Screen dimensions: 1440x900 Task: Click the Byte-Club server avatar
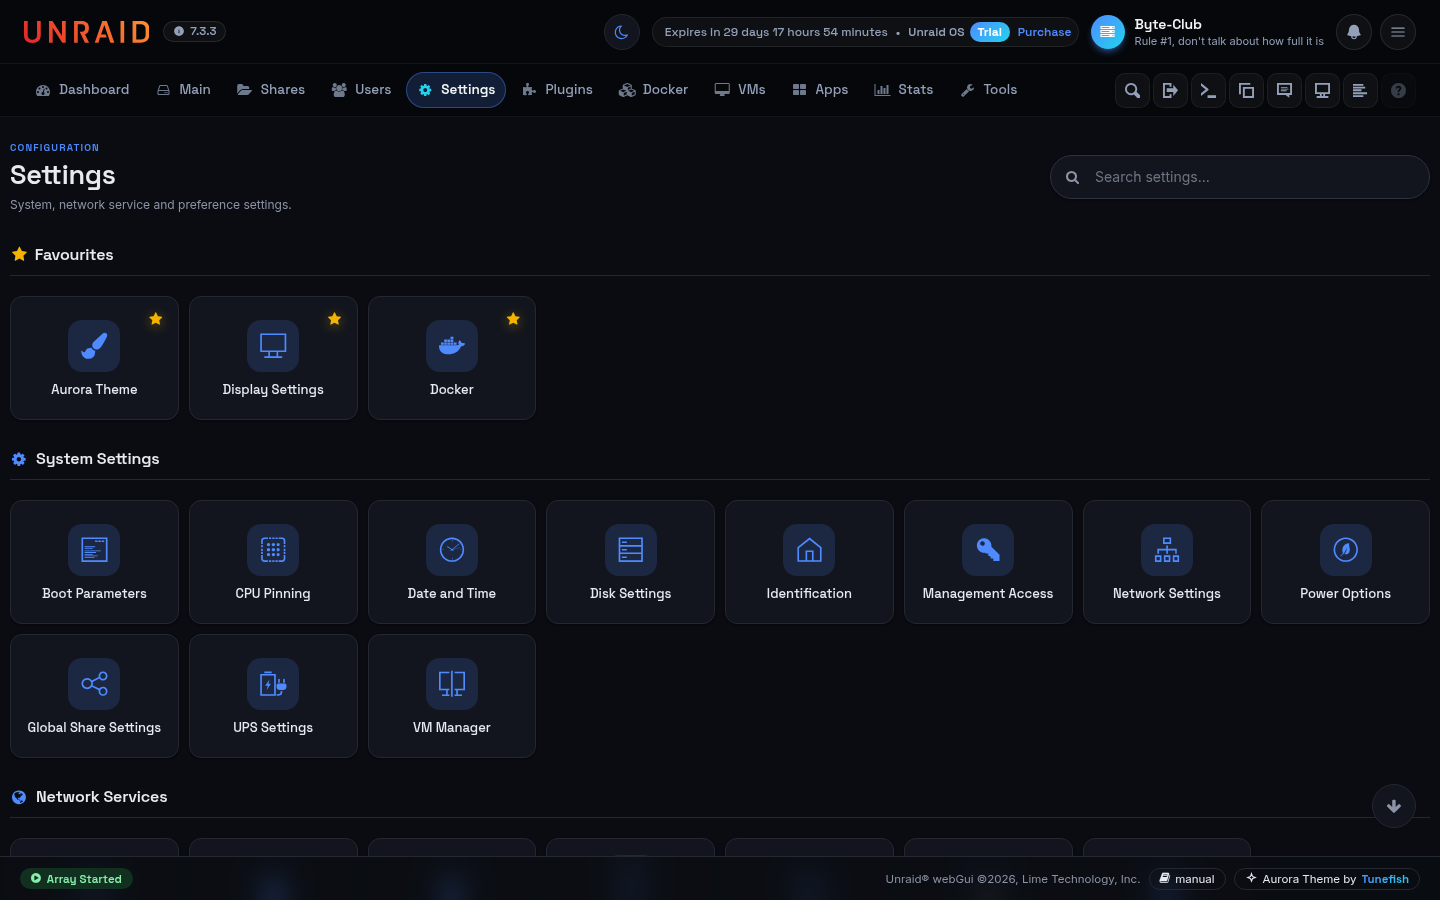1108,32
